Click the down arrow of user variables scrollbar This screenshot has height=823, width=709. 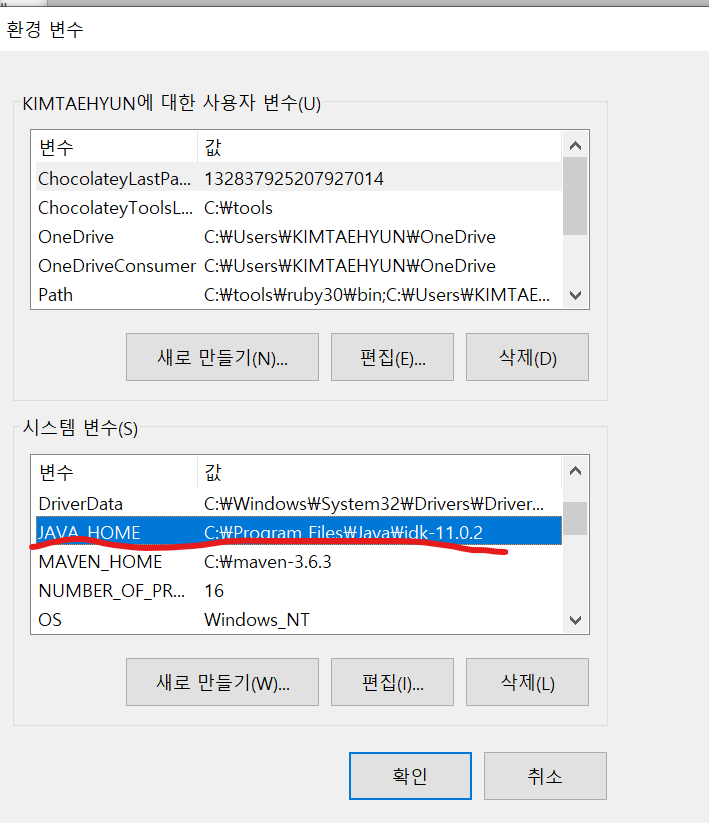[575, 295]
